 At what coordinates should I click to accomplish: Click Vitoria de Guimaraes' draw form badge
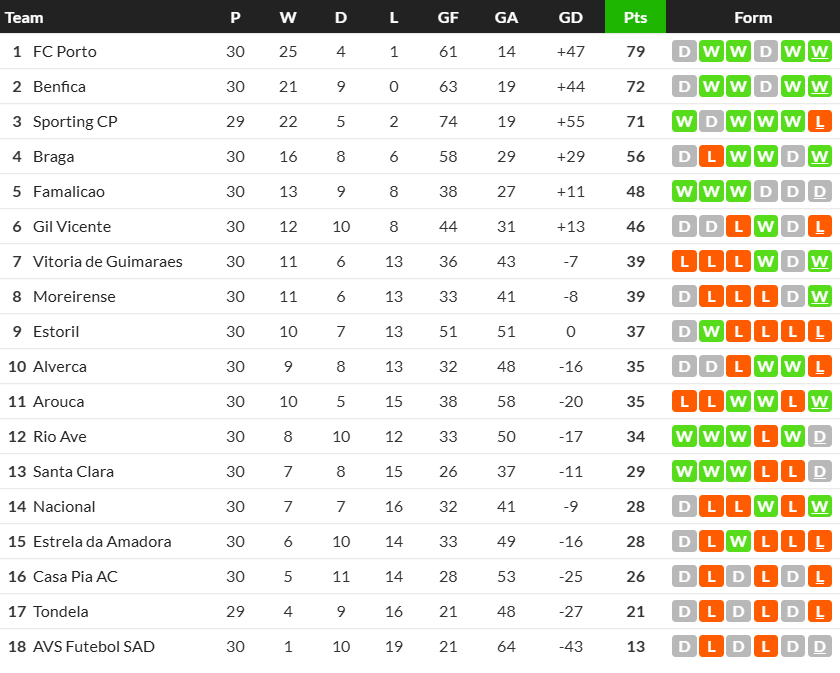pyautogui.click(x=793, y=262)
